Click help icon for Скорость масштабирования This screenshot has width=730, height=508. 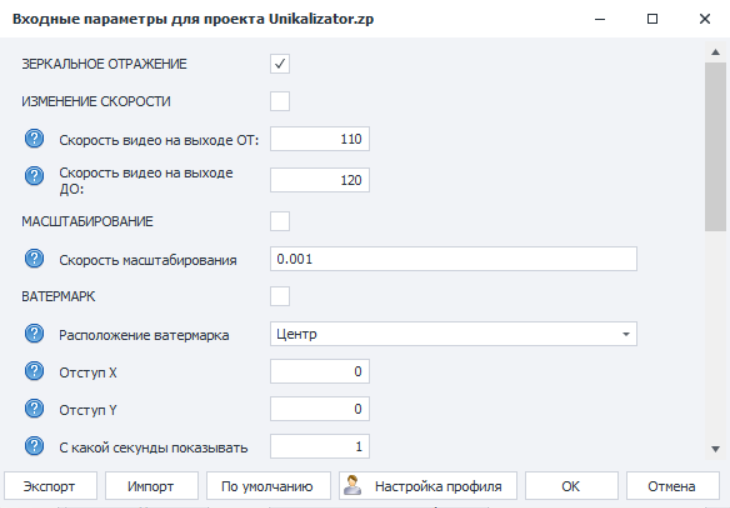tap(33, 259)
